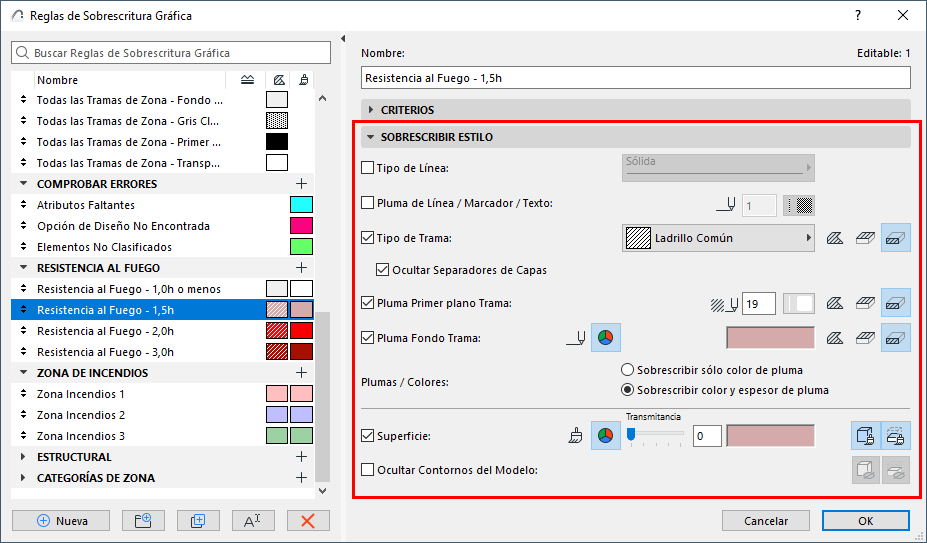Click the duplicate rule icon button
Screen dimensions: 927x543
198,521
